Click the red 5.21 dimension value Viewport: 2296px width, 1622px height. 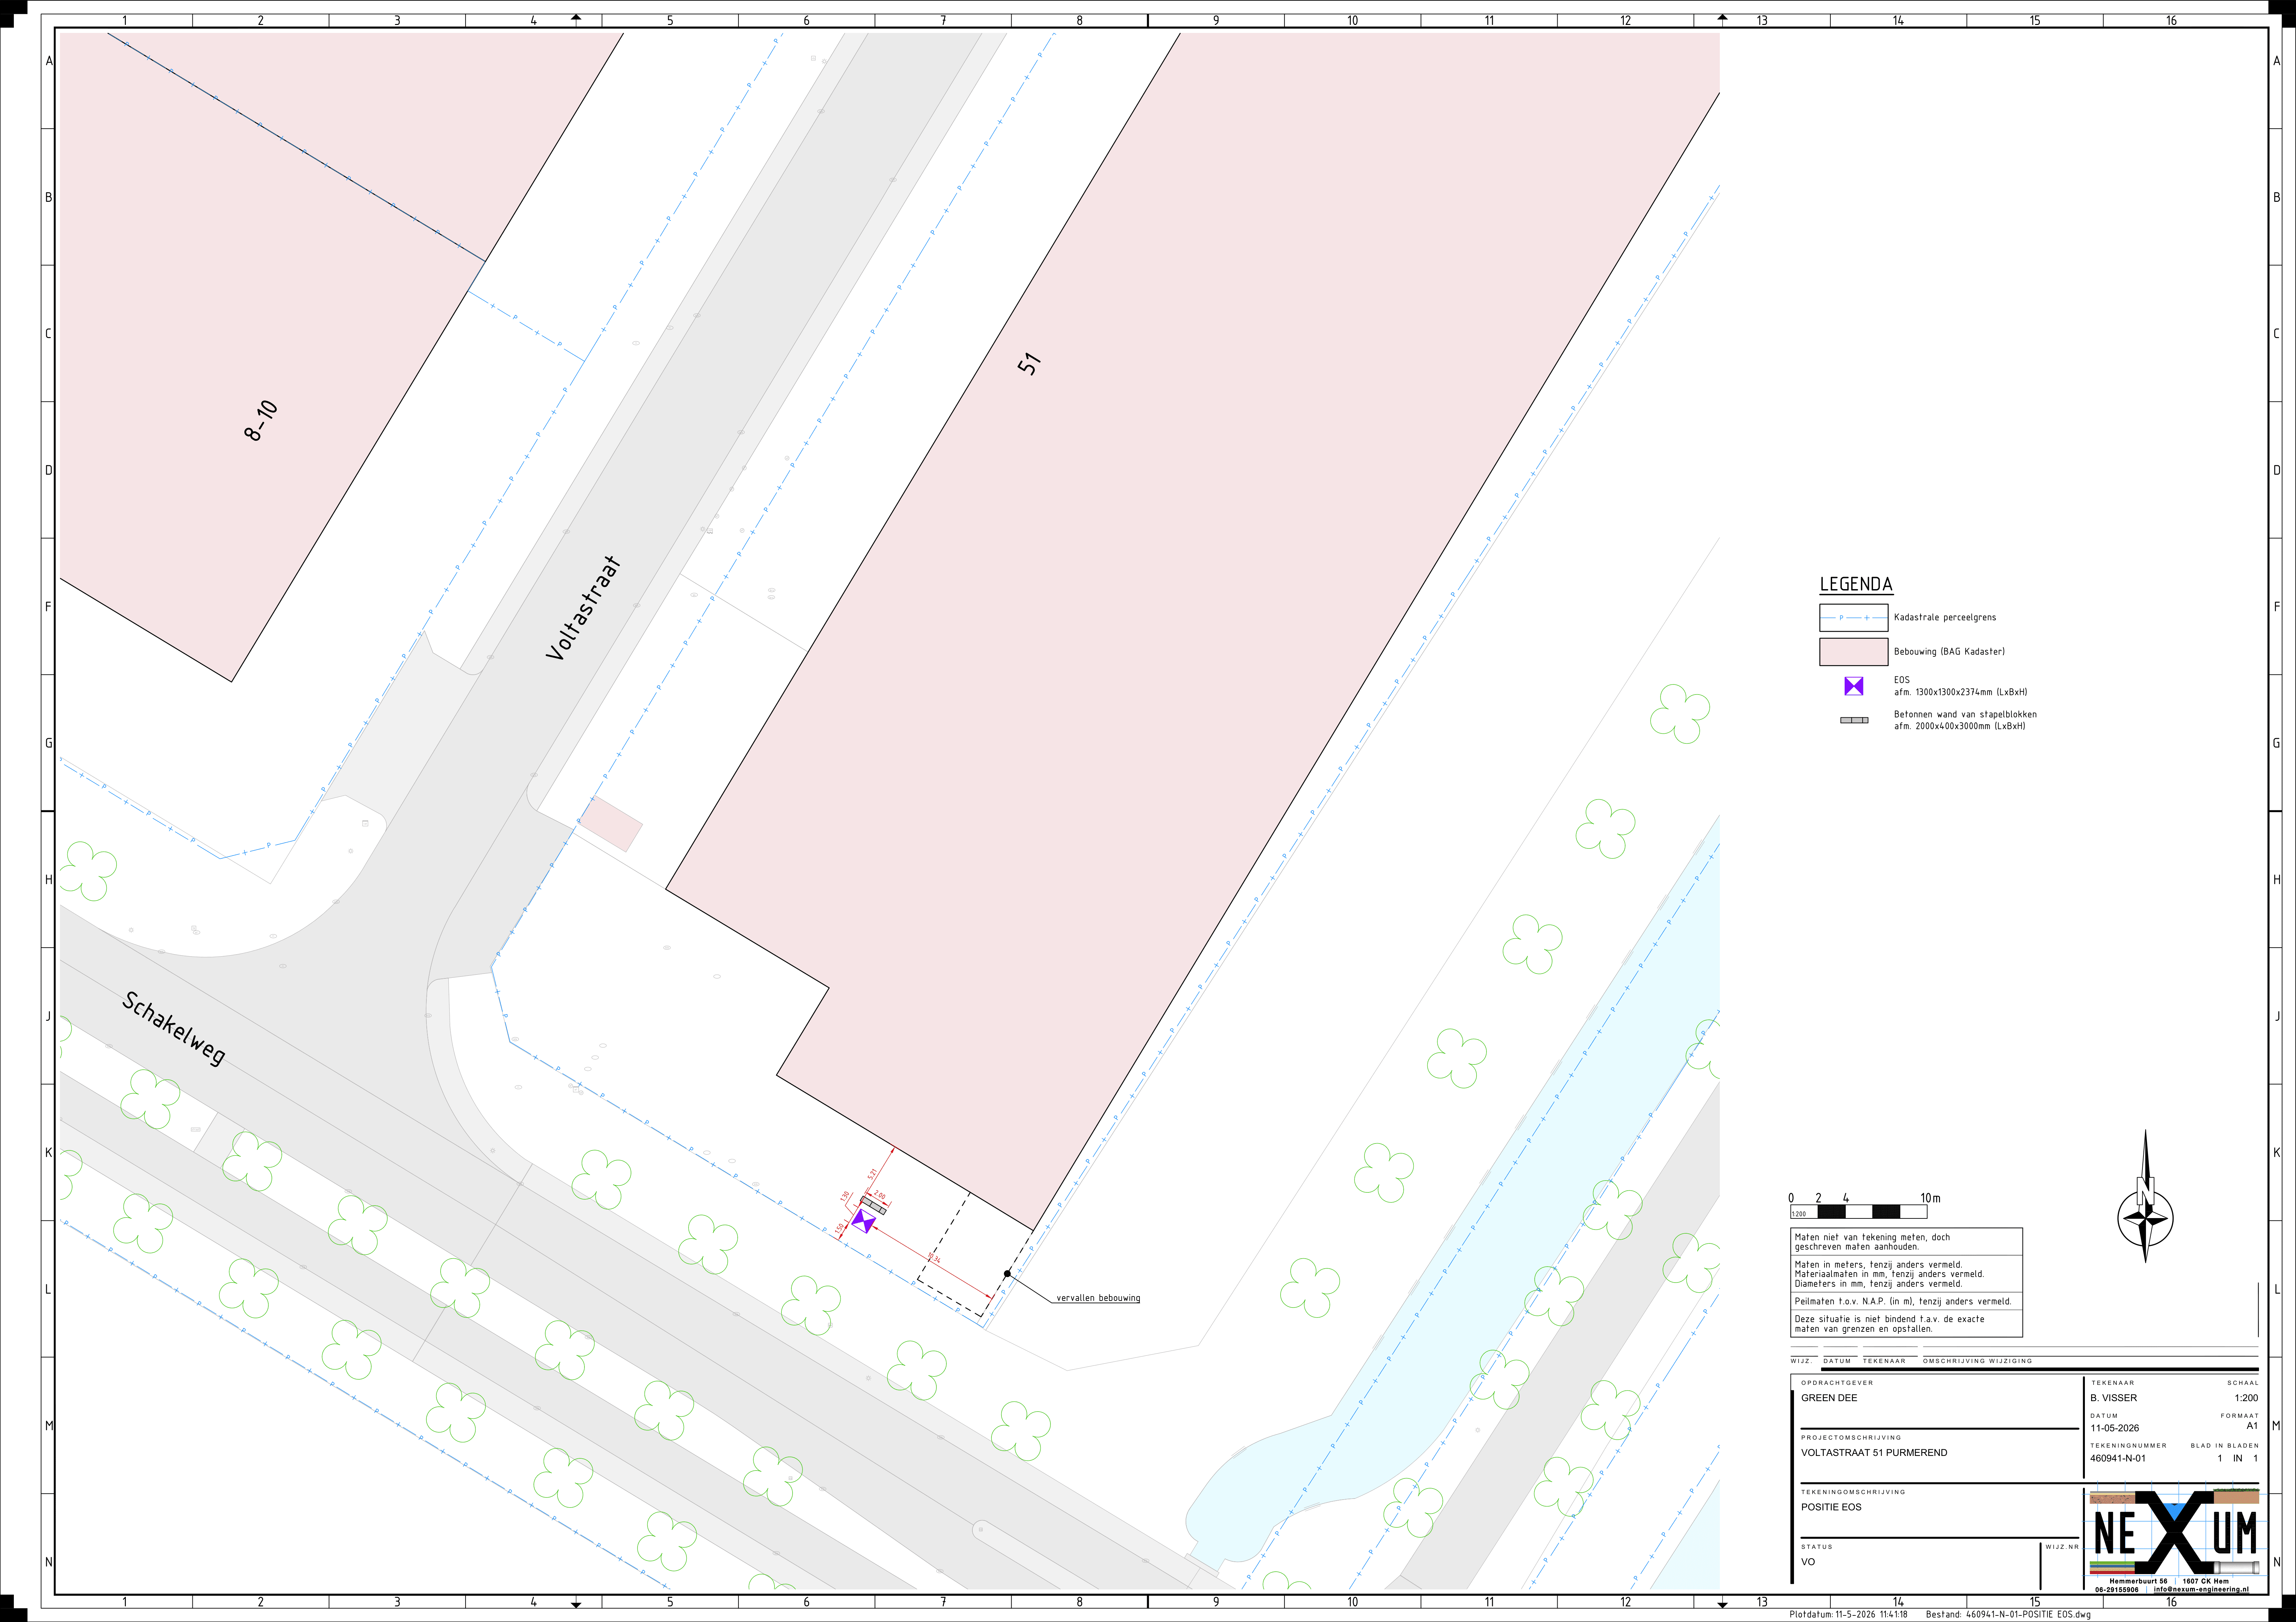(x=872, y=1174)
